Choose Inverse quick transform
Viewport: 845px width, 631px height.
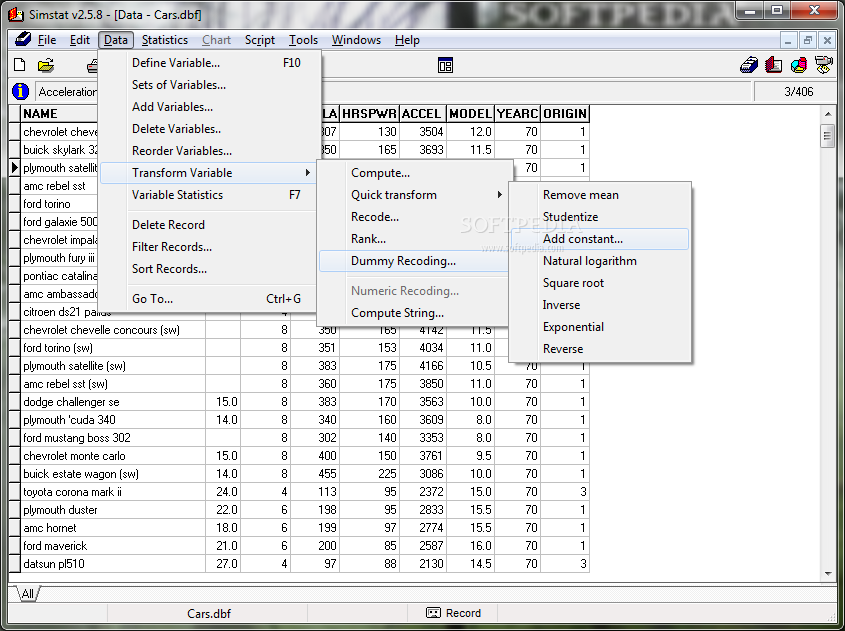point(600,306)
